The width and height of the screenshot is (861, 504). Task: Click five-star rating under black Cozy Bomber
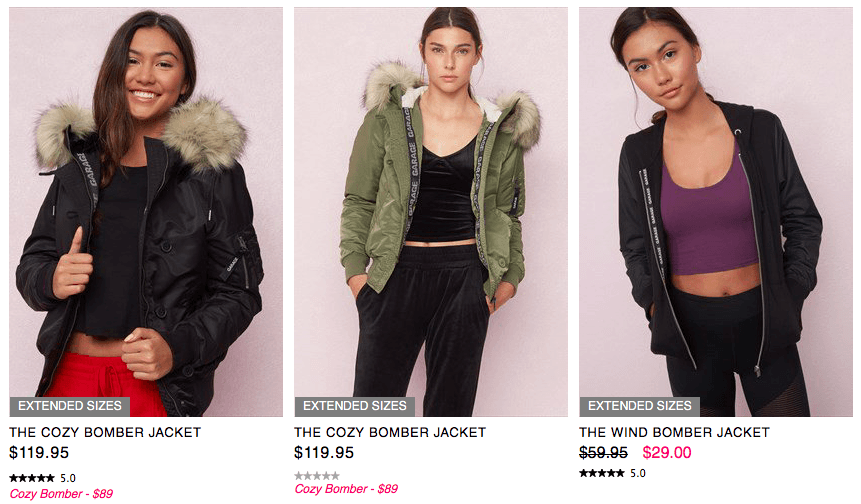coord(32,478)
